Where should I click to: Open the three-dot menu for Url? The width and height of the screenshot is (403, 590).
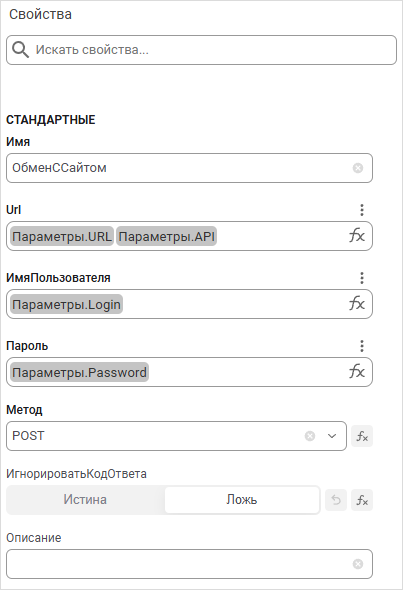(x=362, y=210)
